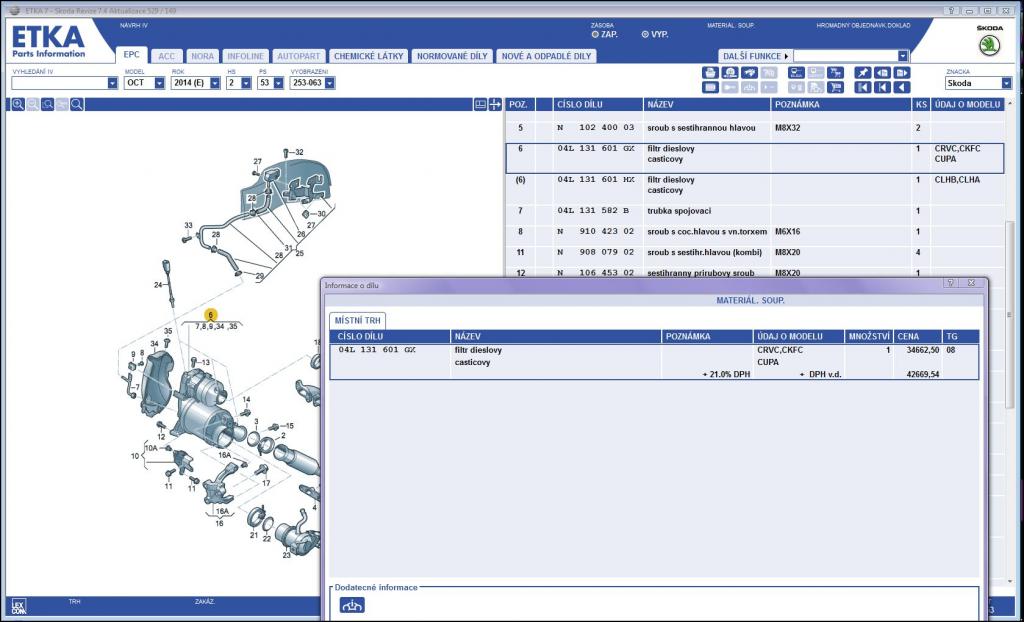
Task: Click top-row shopping cart icon
Action: (x=835, y=73)
